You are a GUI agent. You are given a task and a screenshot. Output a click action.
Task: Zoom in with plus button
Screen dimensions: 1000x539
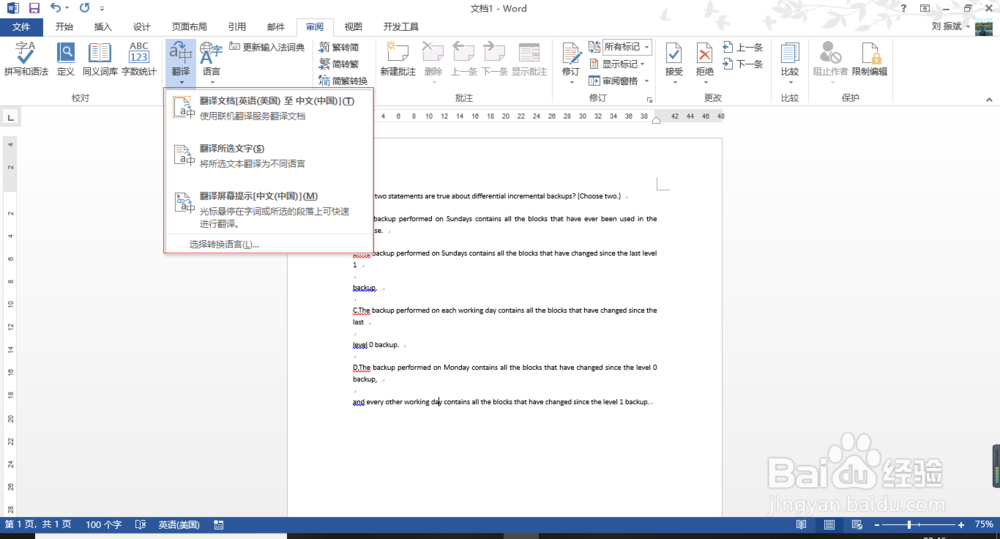click(x=961, y=524)
